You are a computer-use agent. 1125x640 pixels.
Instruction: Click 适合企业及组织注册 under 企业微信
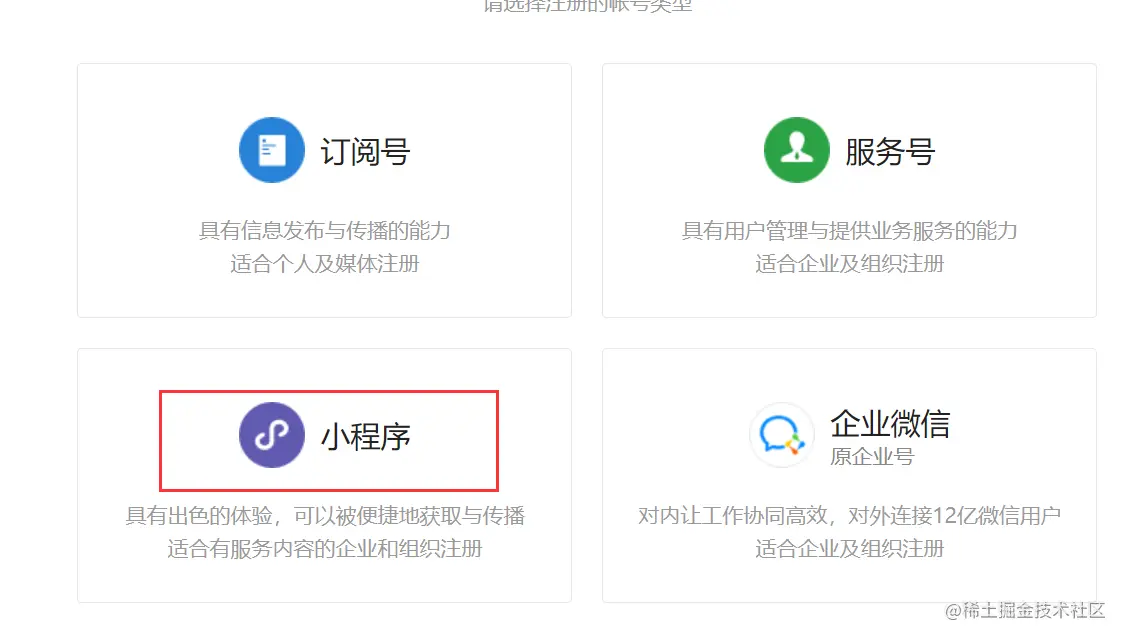849,549
